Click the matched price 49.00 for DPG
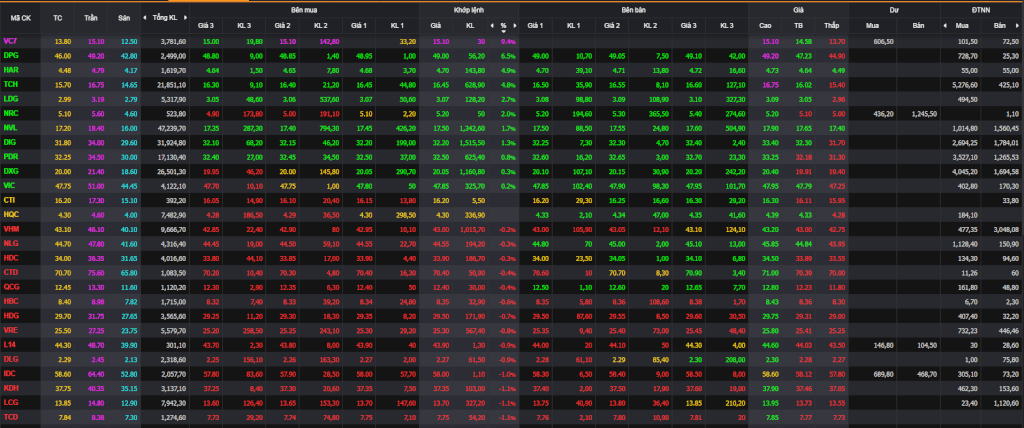Viewport: 1024px width, 428px height. point(440,56)
